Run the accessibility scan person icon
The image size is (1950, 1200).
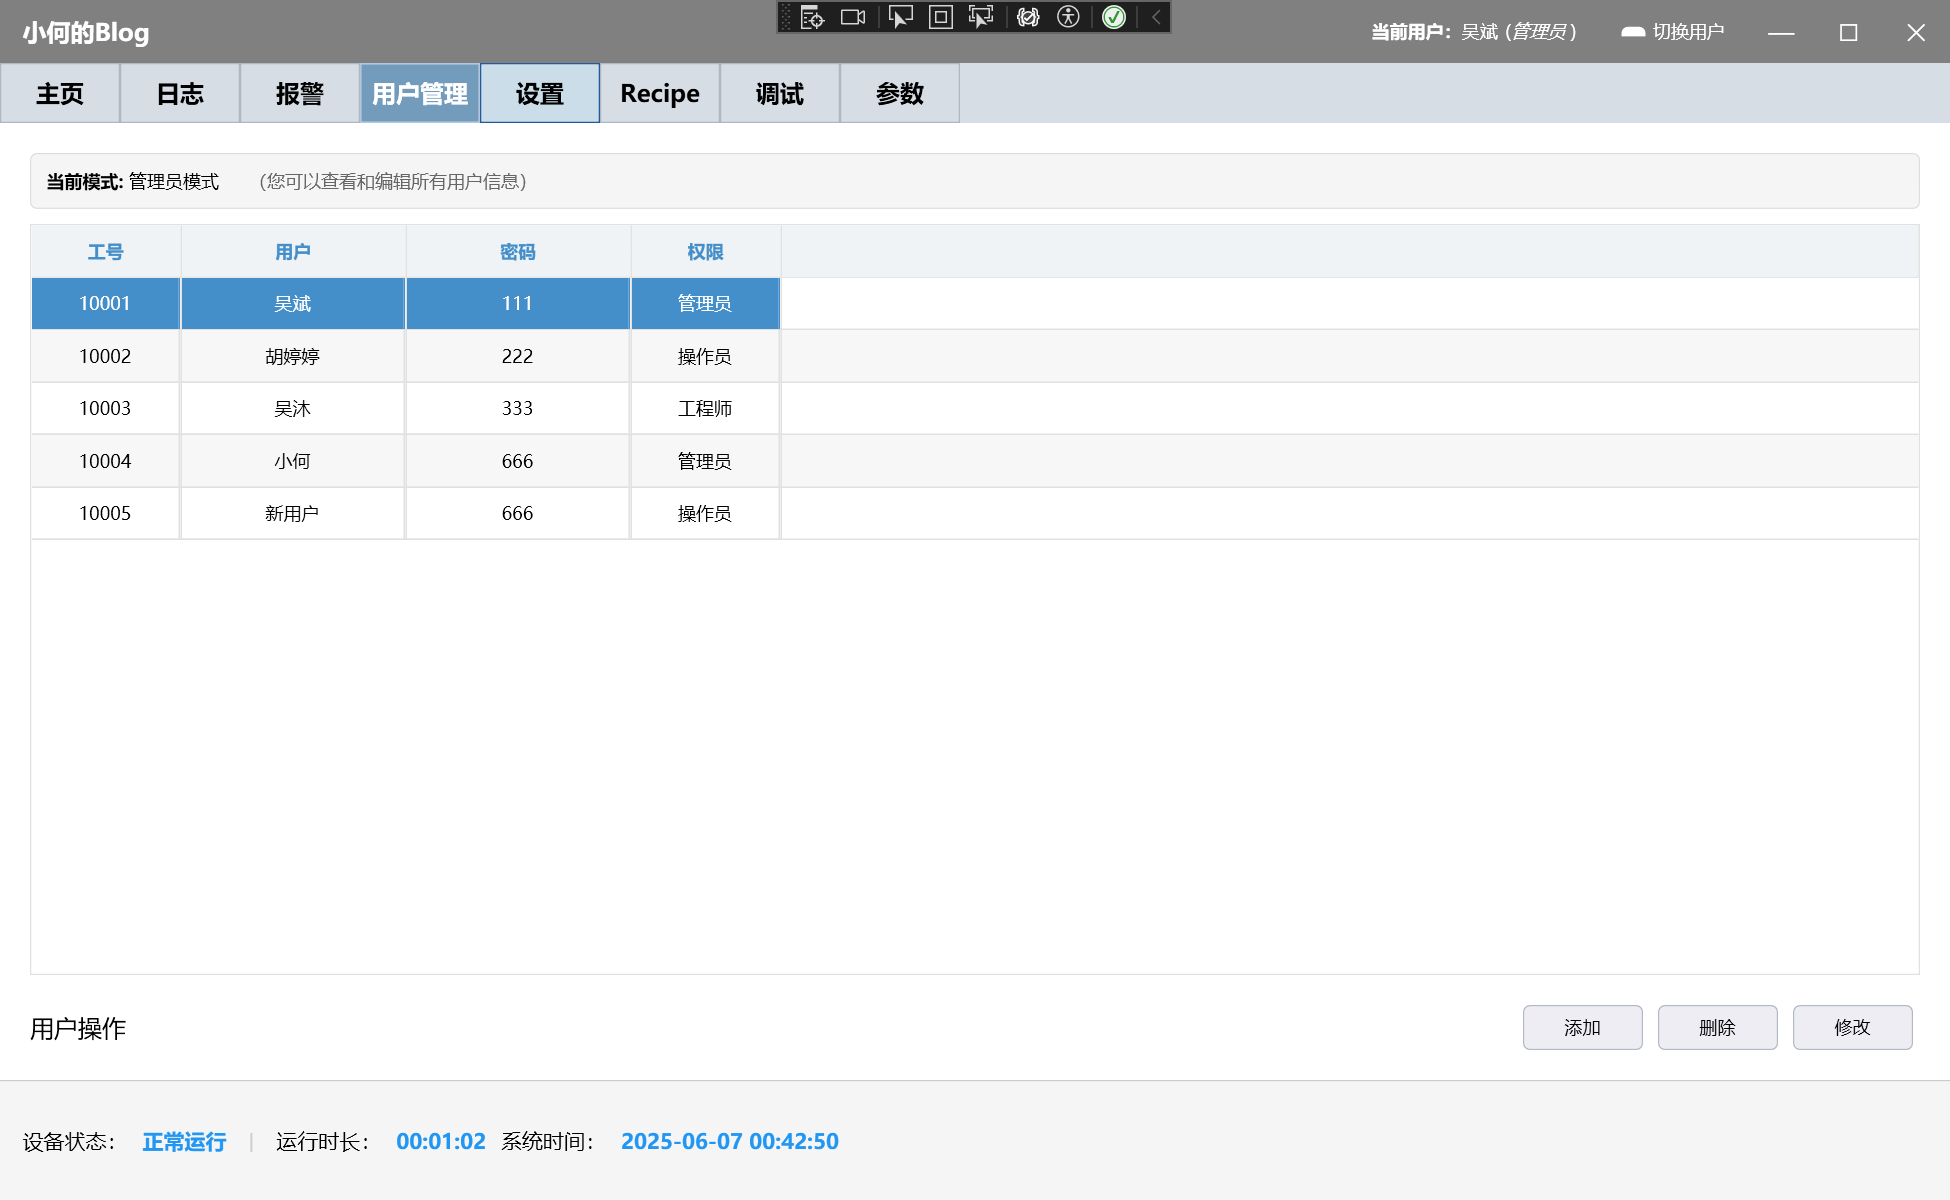point(1068,17)
